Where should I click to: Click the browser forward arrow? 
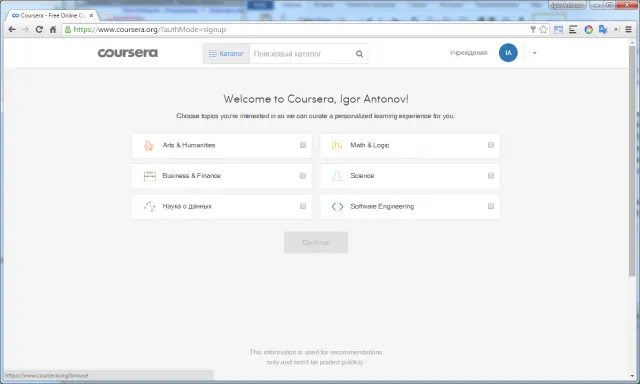(x=25, y=29)
